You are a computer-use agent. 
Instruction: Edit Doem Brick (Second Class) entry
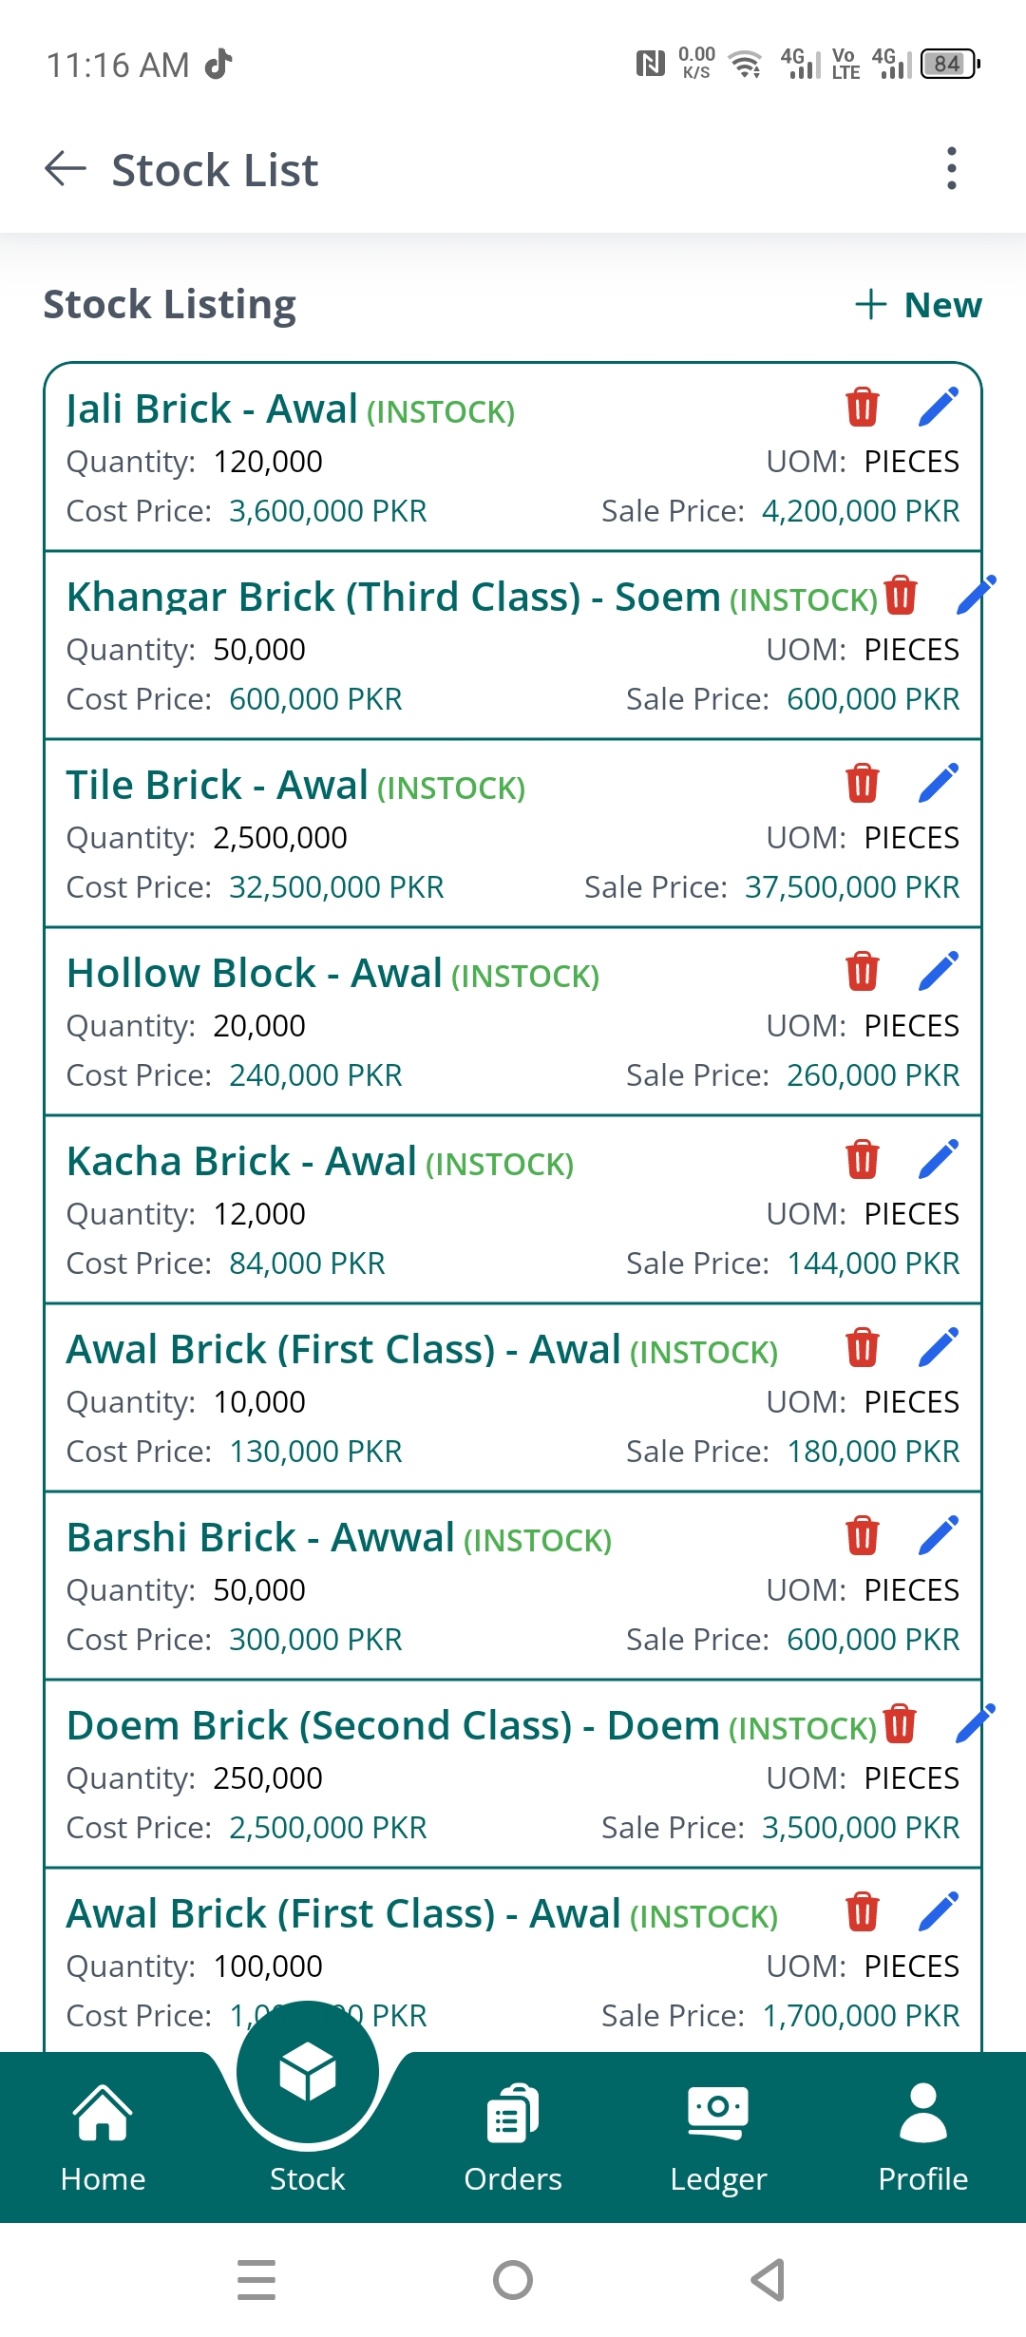tap(975, 1723)
